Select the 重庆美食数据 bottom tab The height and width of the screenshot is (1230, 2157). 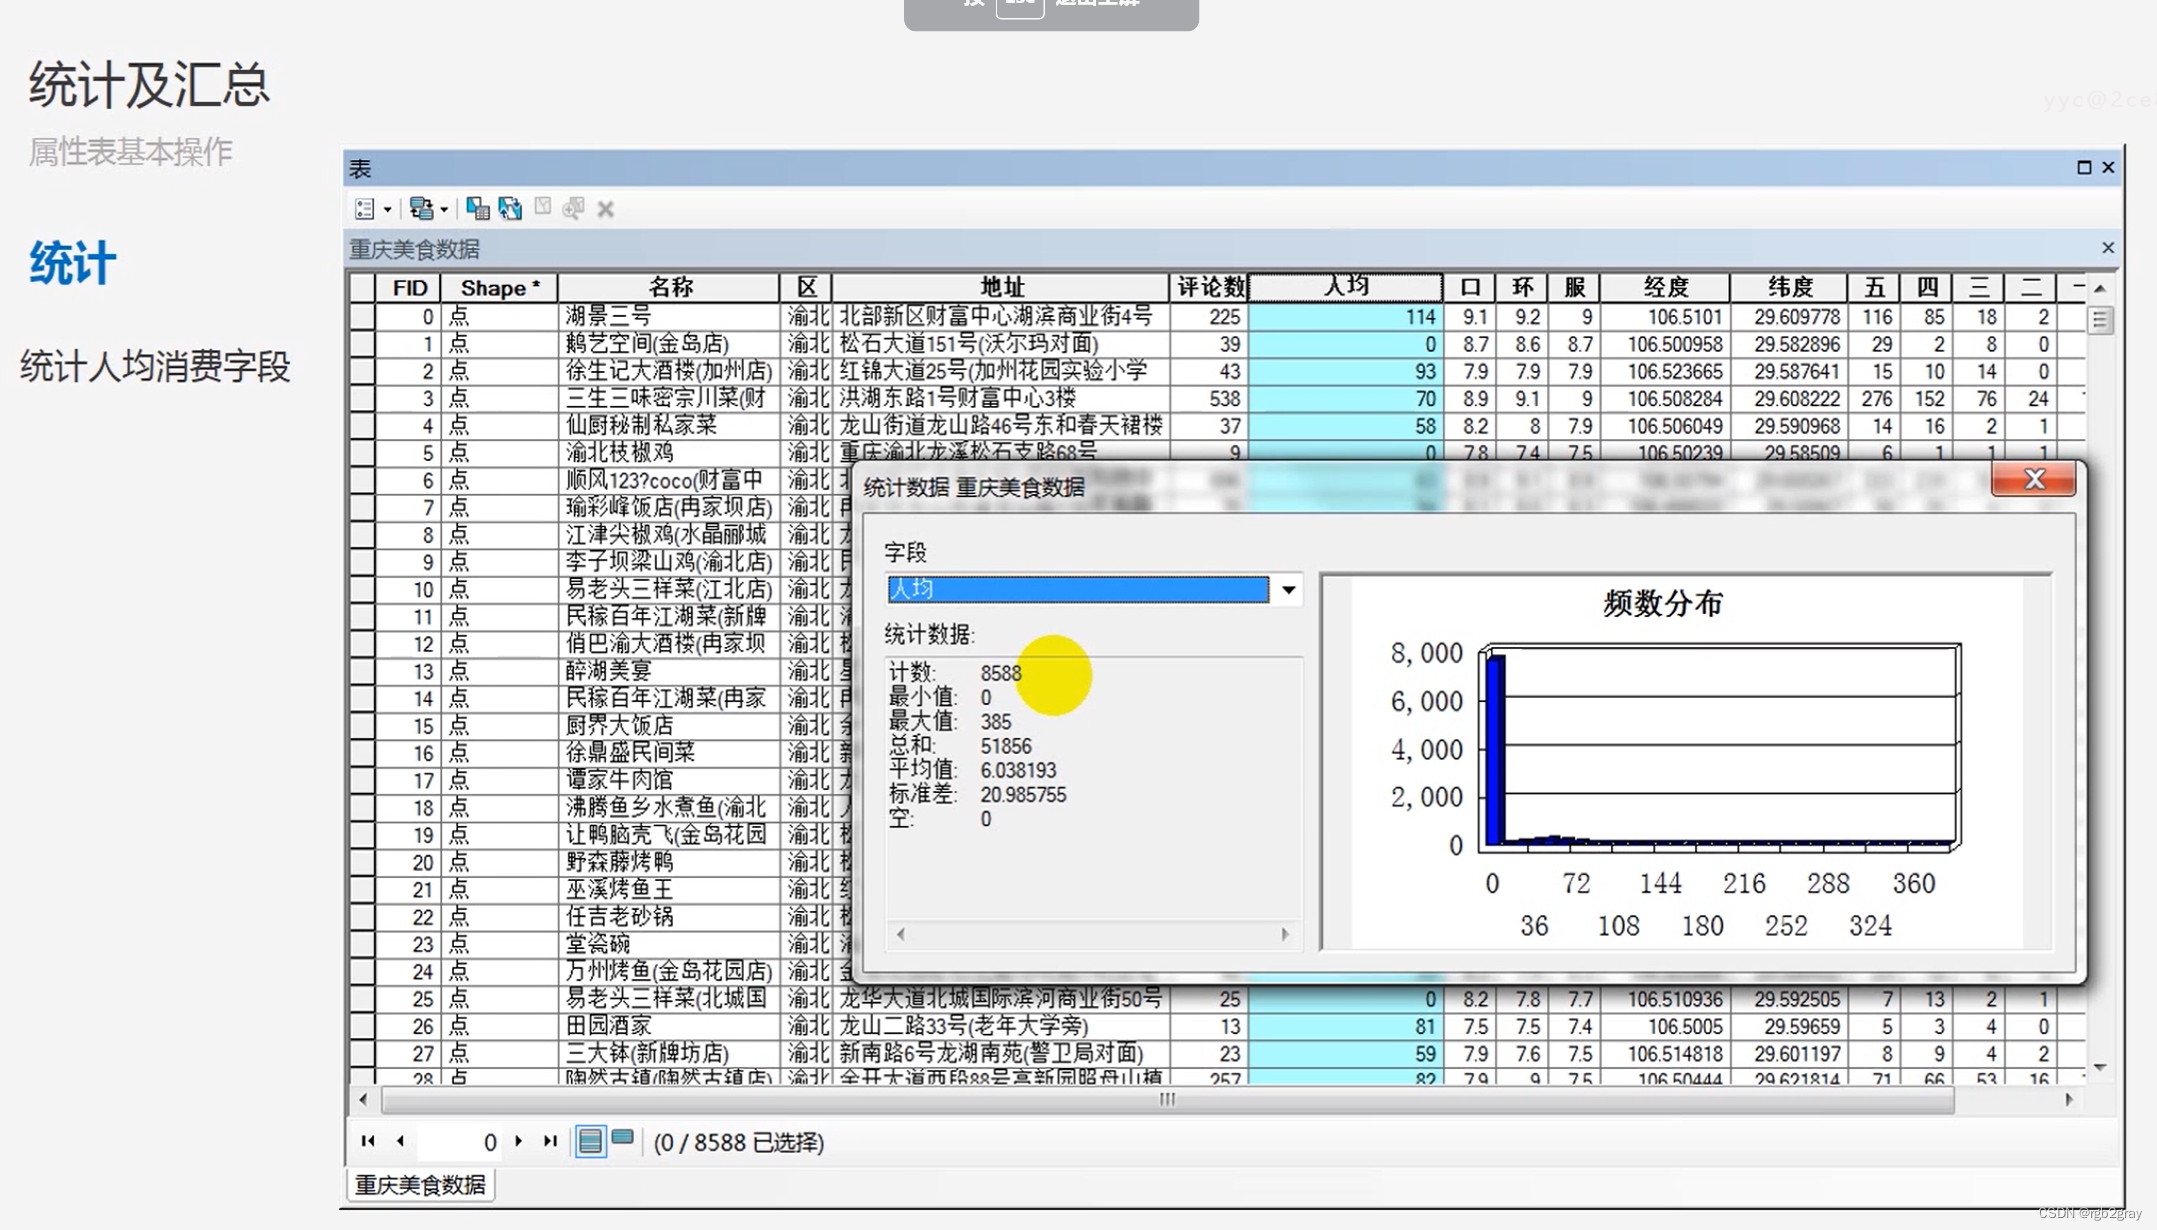coord(420,1185)
